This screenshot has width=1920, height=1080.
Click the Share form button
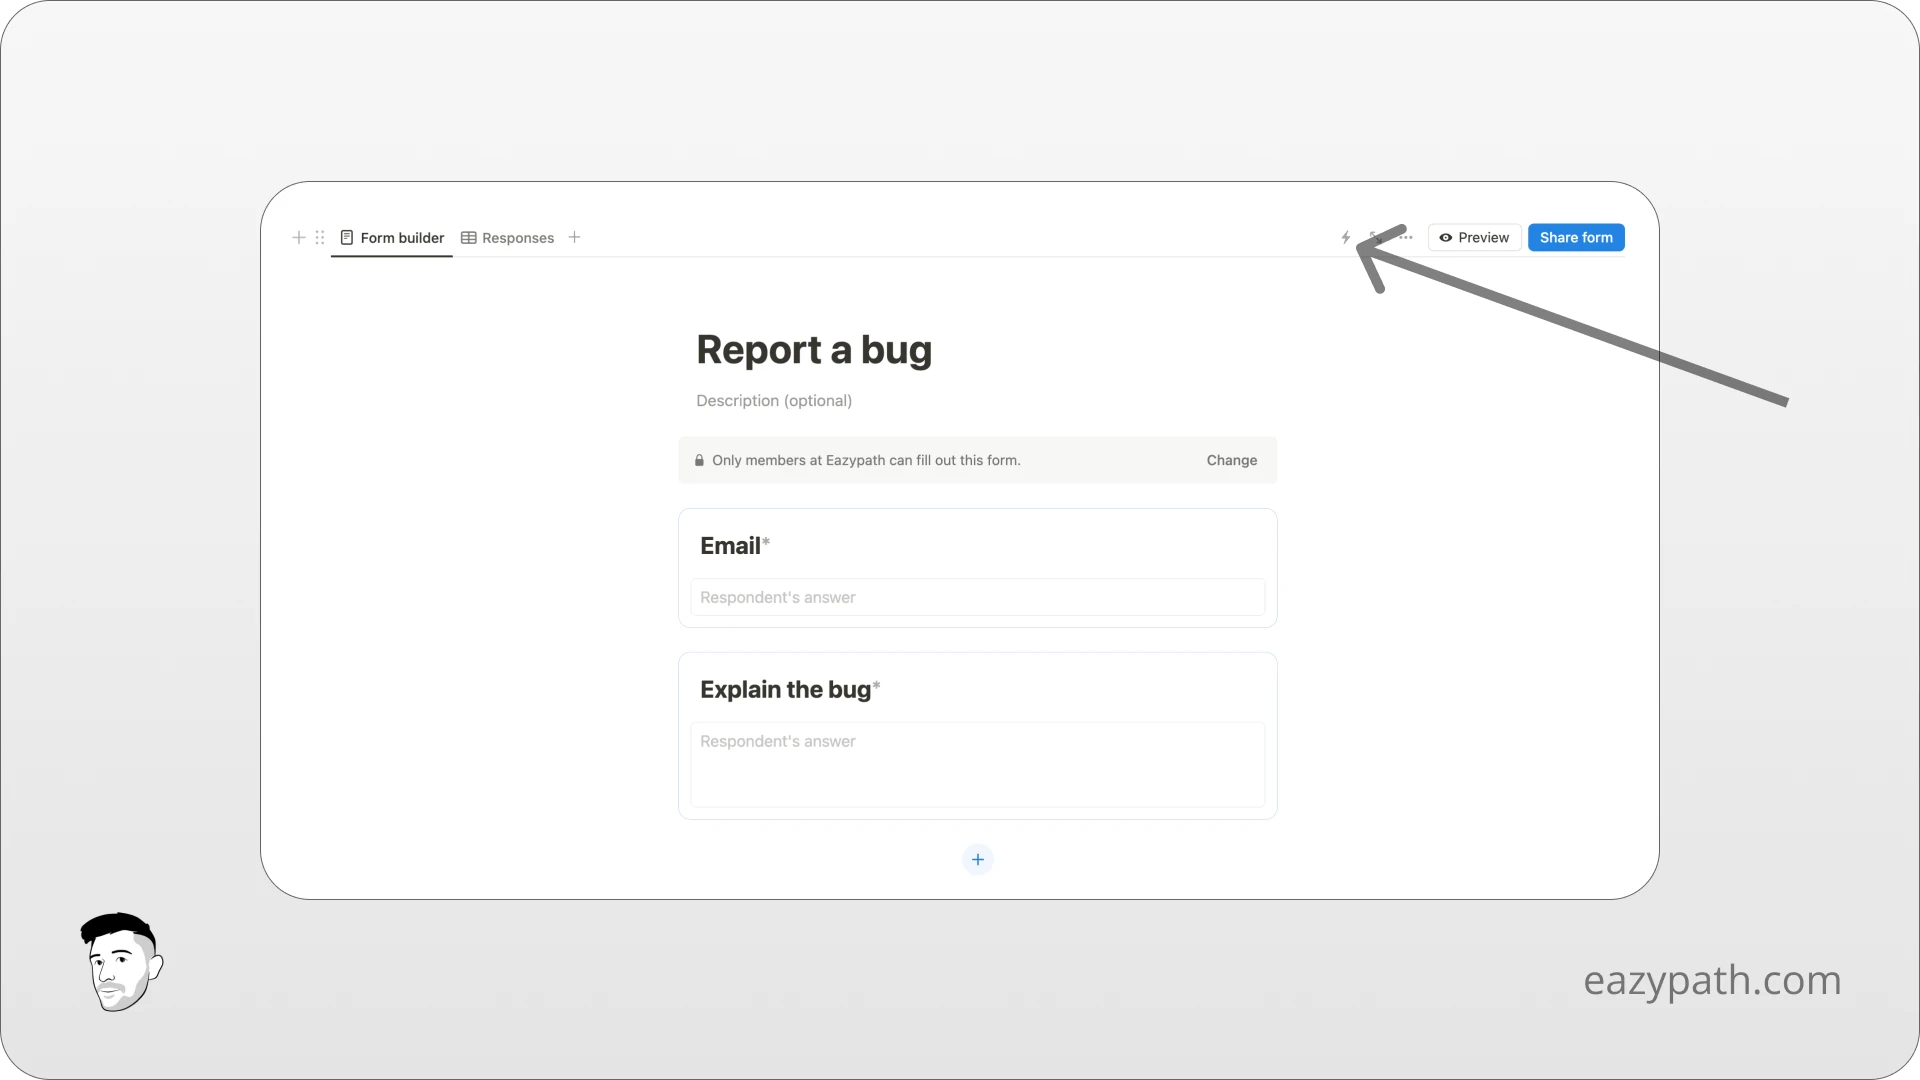[x=1576, y=237]
